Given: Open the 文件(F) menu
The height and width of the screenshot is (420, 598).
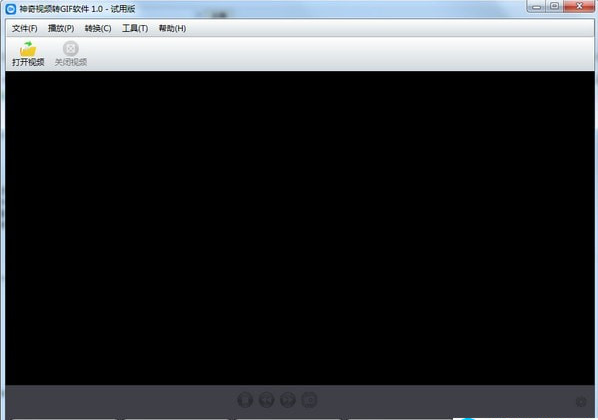Looking at the screenshot, I should (x=24, y=28).
